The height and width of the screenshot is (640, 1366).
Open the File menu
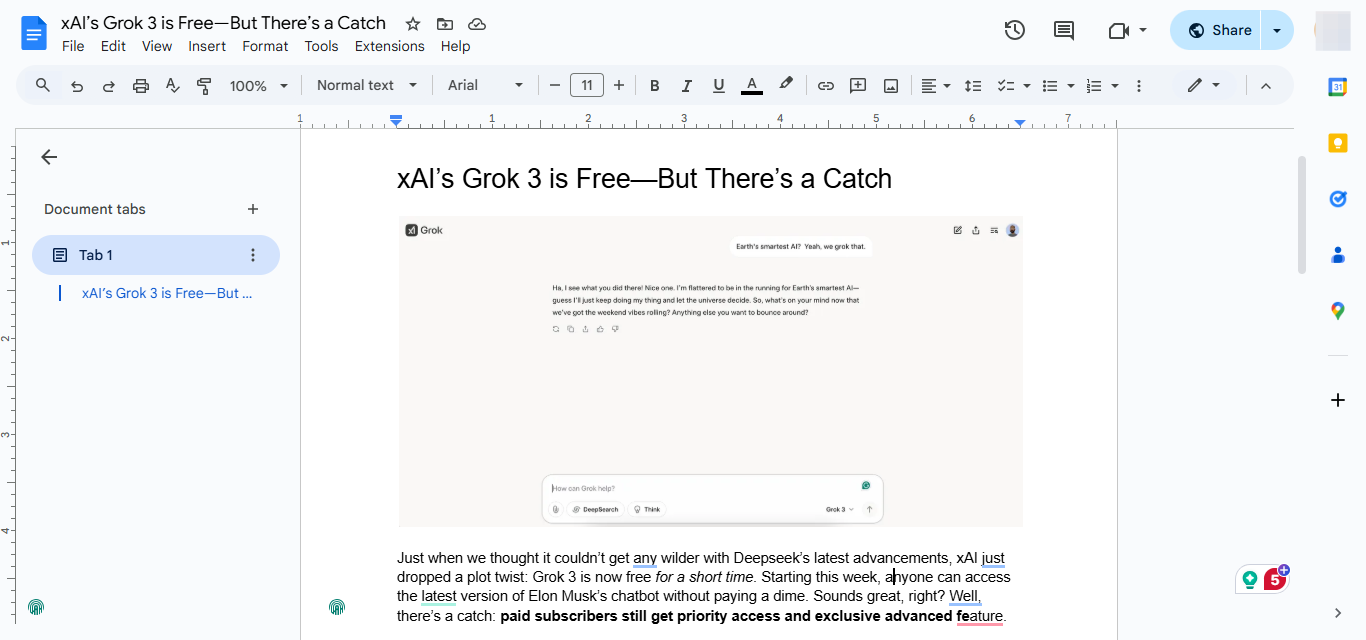(x=73, y=46)
